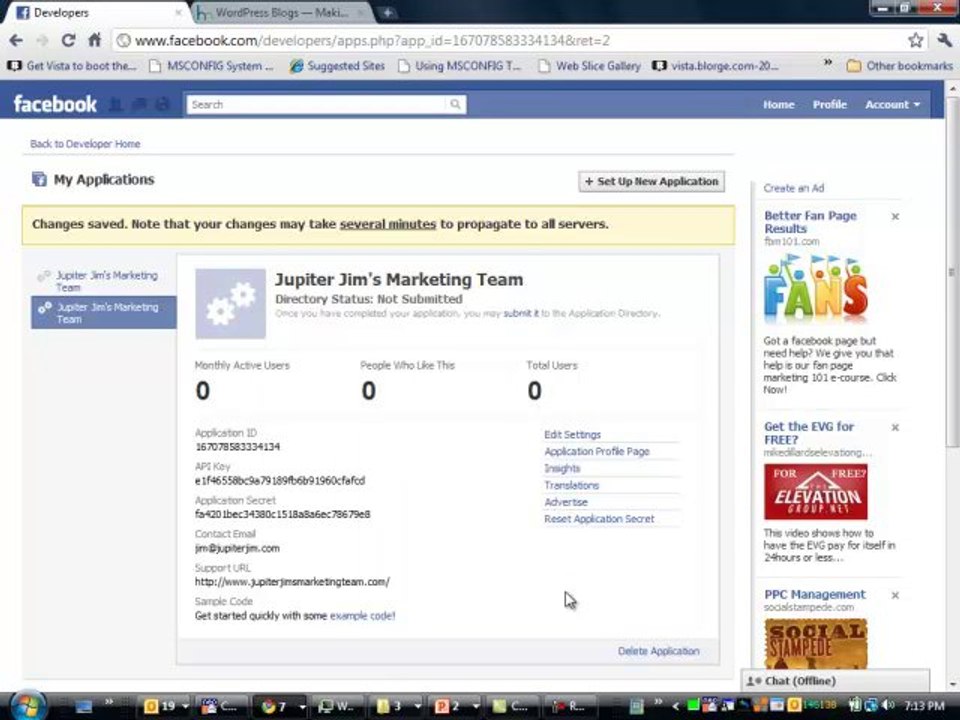This screenshot has height=720, width=960.
Task: Open the Chat (Offline) bar
Action: coord(835,681)
